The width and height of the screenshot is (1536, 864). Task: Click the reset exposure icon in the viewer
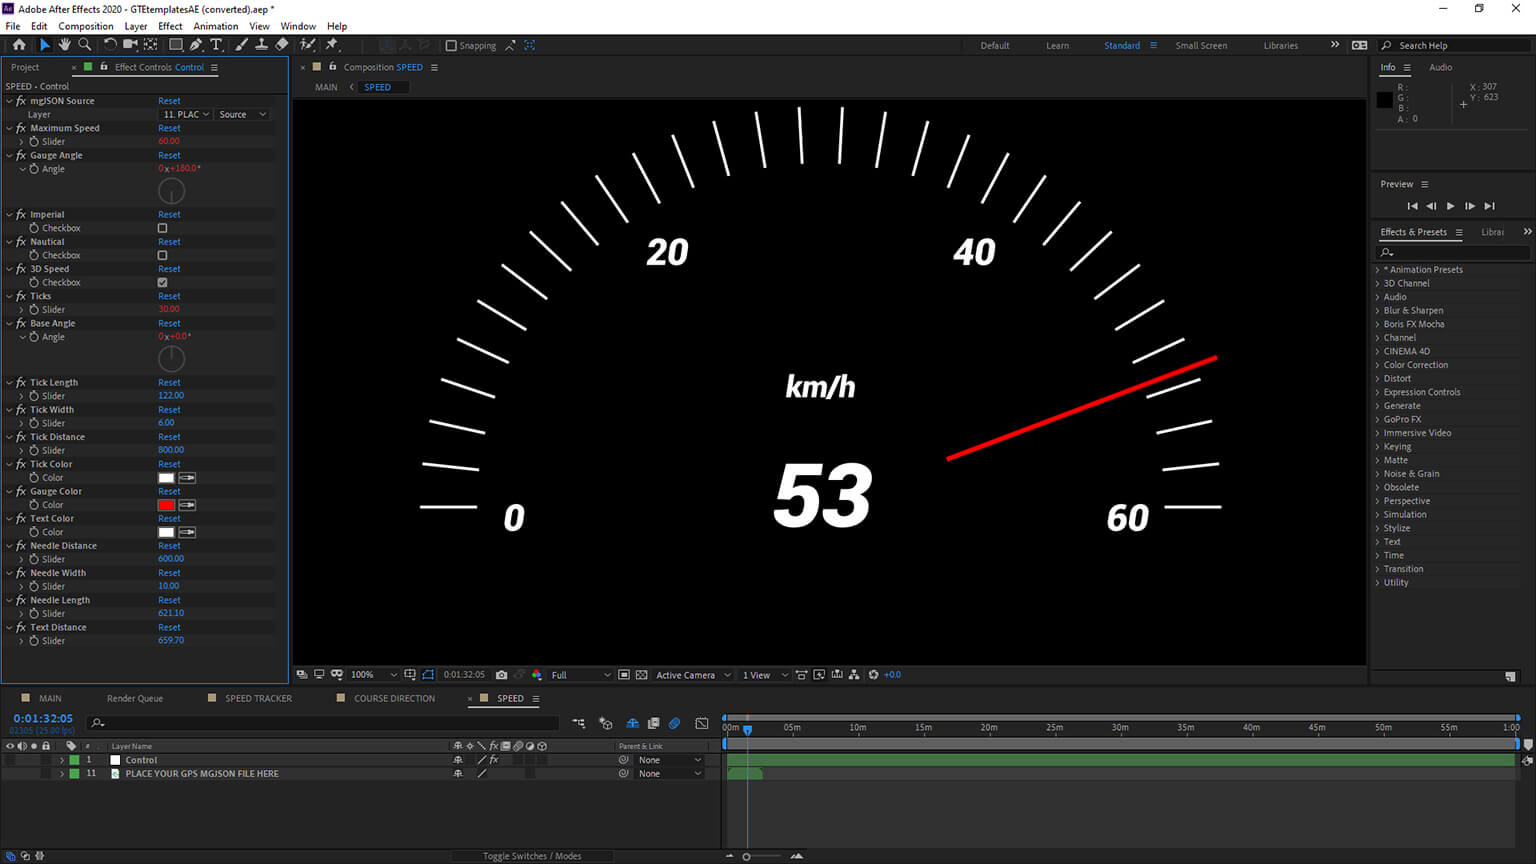point(873,675)
